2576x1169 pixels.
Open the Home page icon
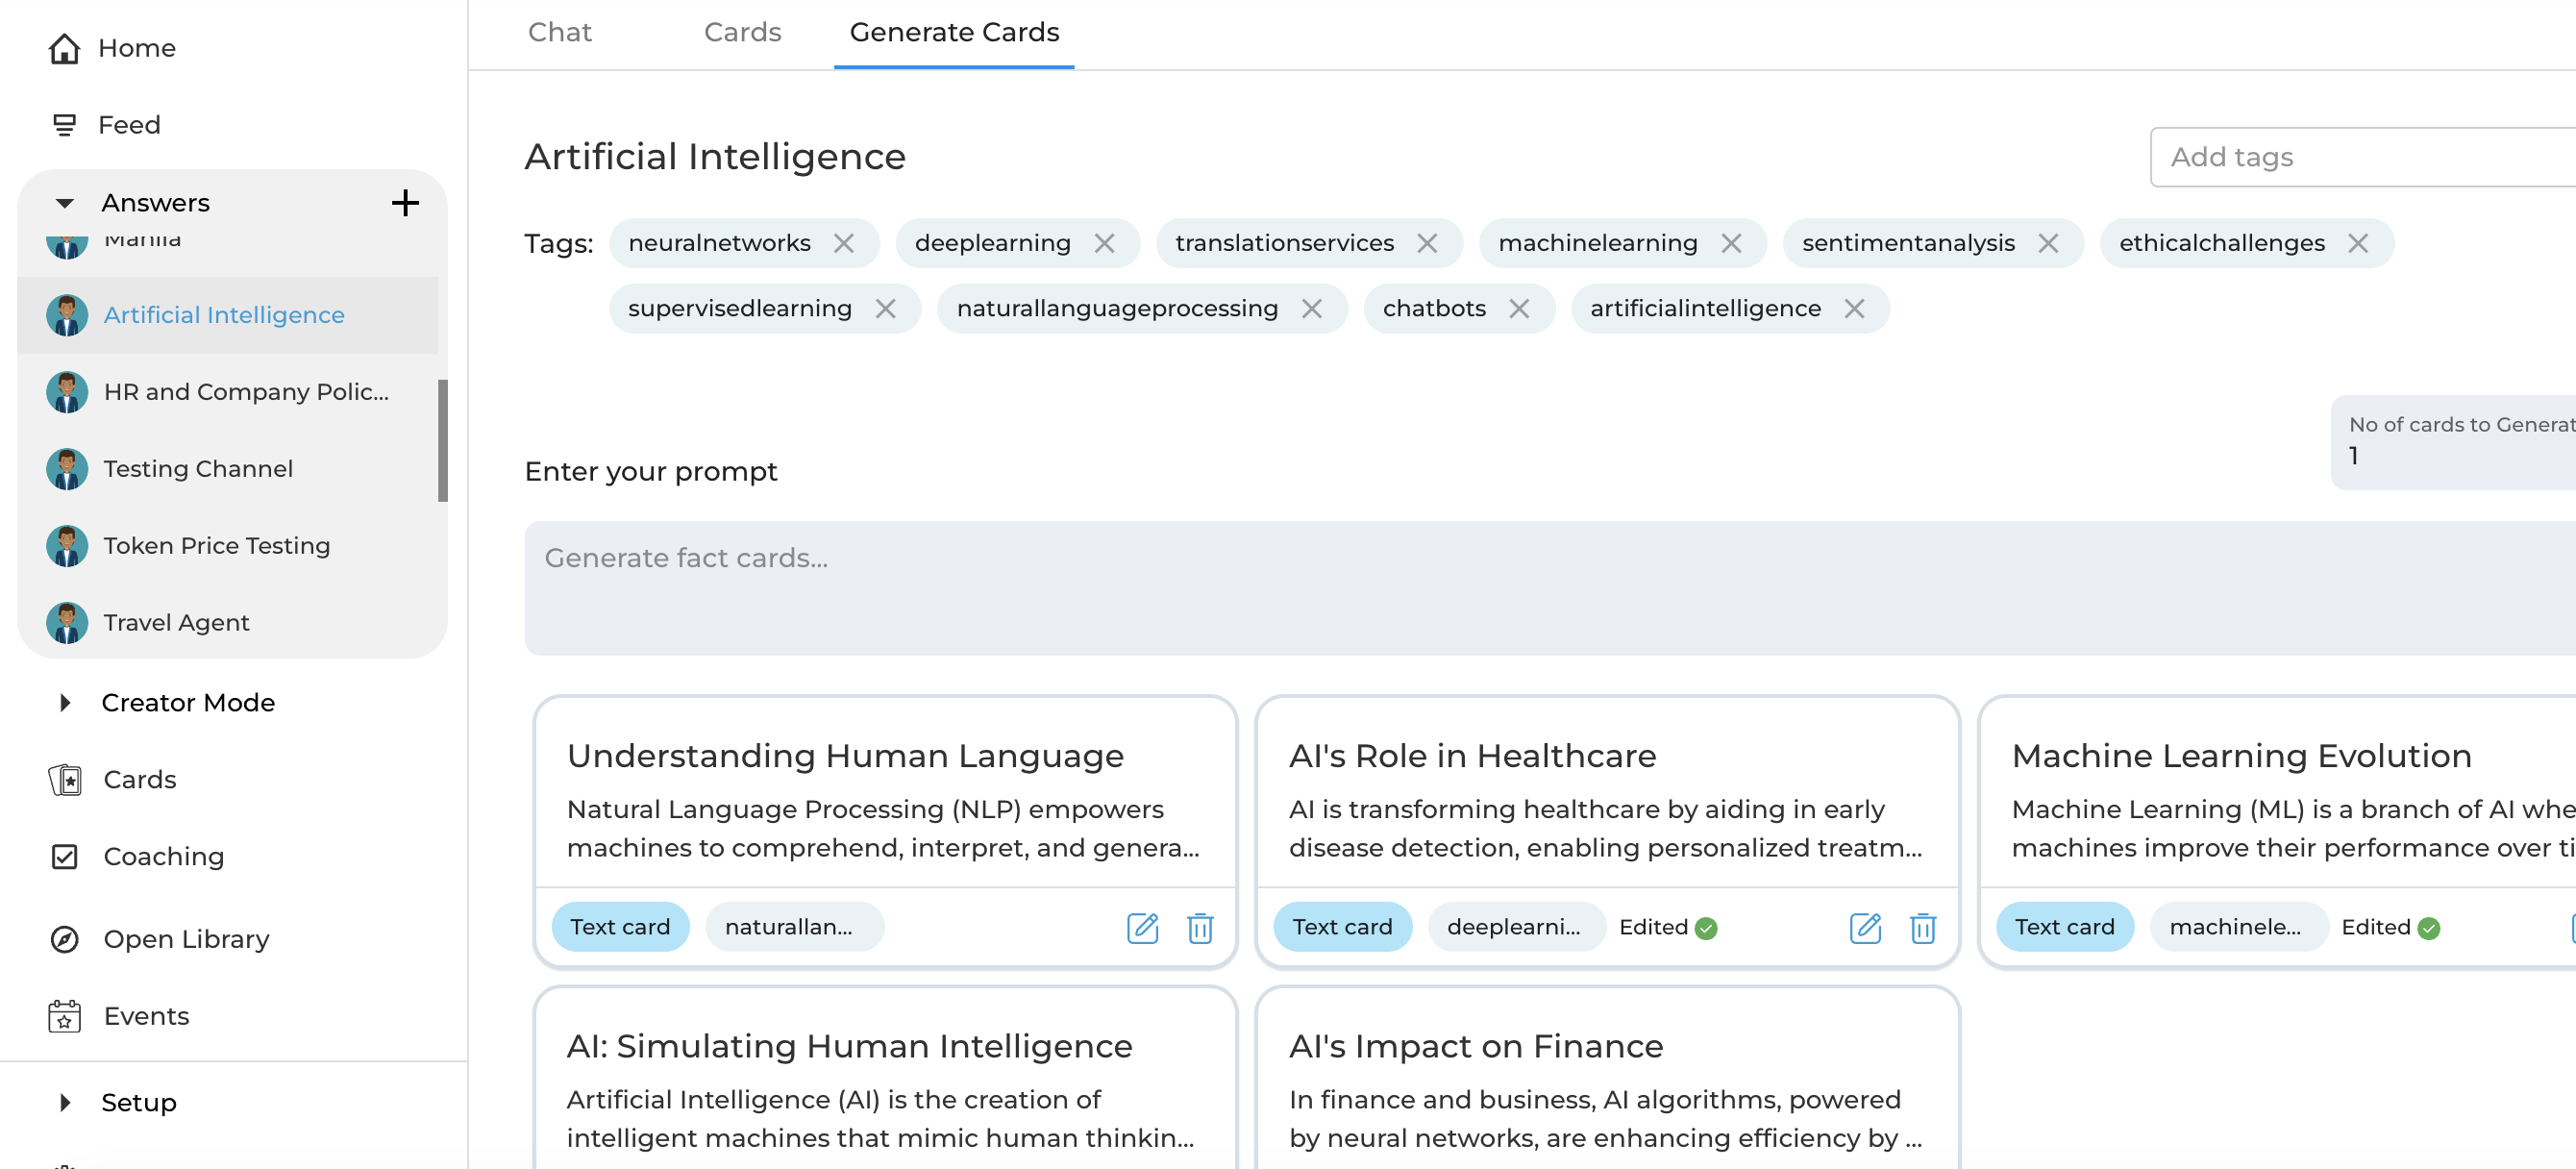(x=64, y=48)
